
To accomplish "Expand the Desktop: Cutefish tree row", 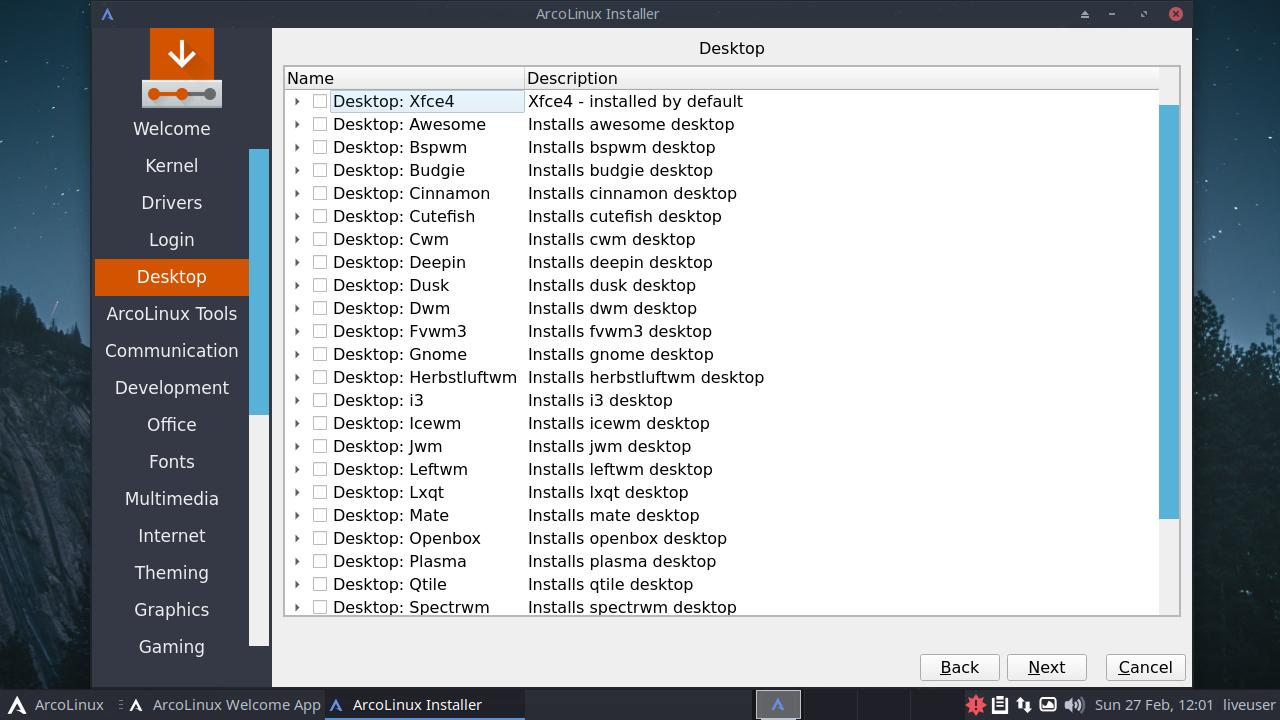I will 297,216.
